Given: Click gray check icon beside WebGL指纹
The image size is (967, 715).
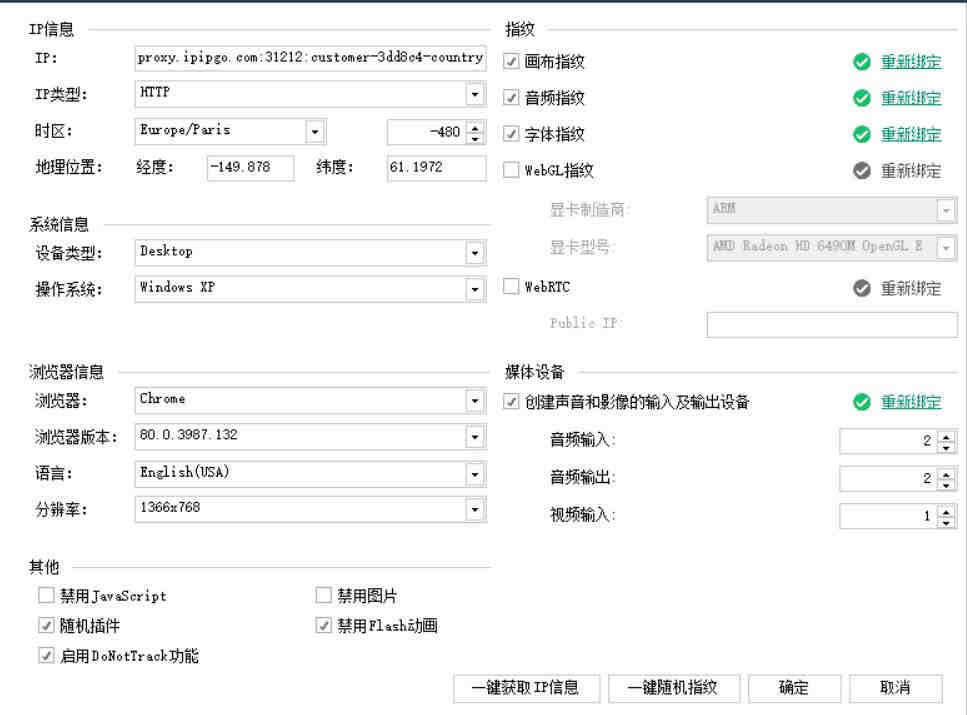Looking at the screenshot, I should (x=862, y=171).
